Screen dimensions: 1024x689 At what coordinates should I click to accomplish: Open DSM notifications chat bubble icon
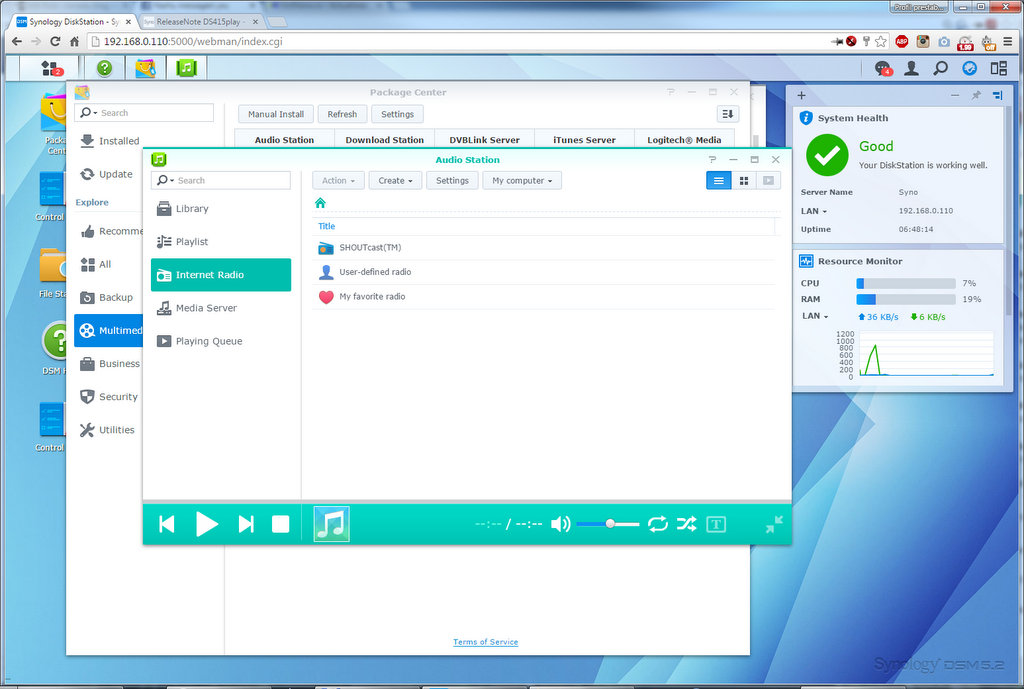click(883, 68)
